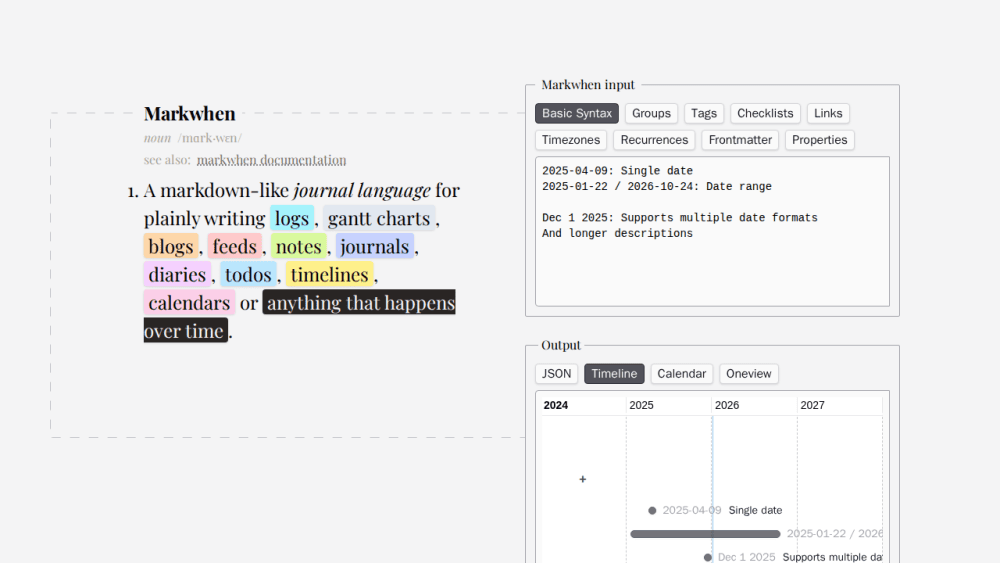Viewport: 1000px width, 563px height.
Task: Switch to the Properties example tab
Action: [820, 140]
